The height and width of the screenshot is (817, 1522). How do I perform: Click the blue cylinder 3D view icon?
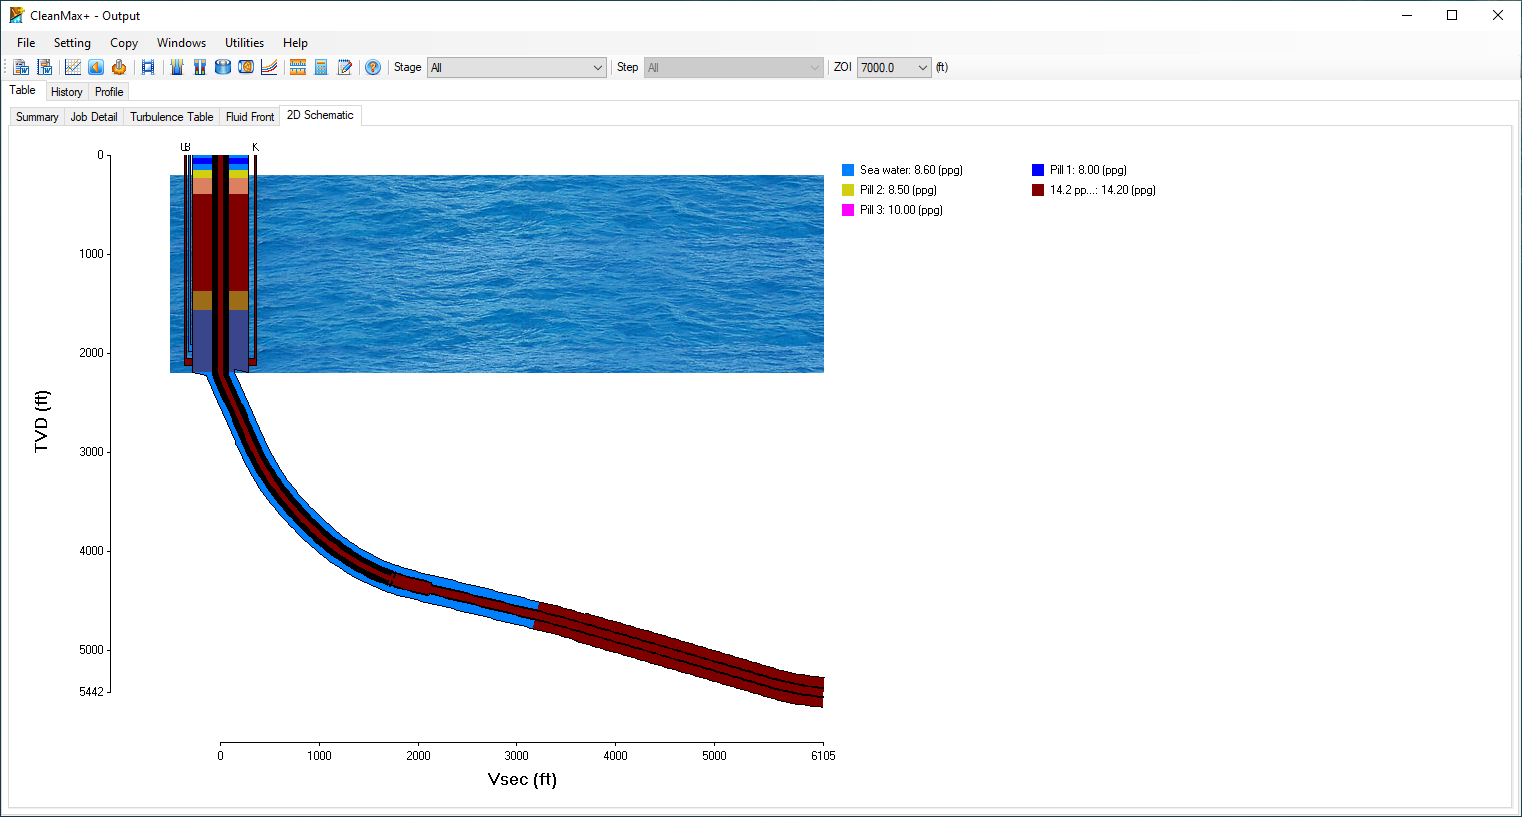click(223, 67)
